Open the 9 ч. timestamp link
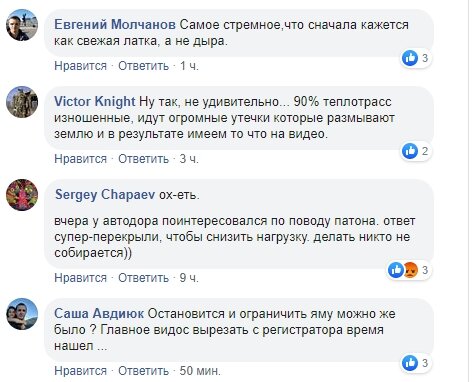 [189, 278]
